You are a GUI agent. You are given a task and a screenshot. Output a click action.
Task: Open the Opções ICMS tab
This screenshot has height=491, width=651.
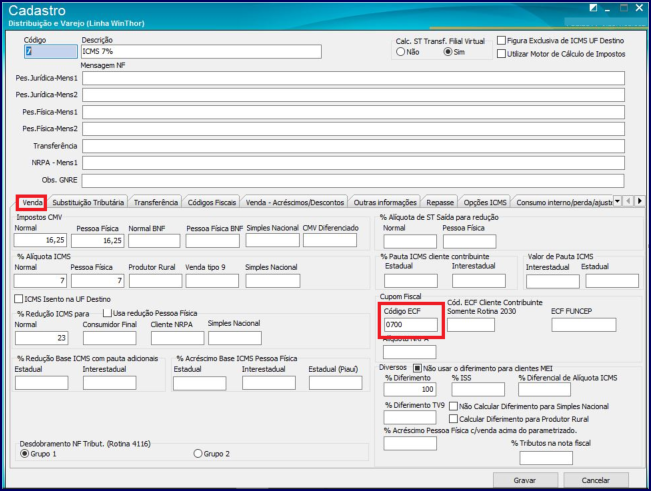pos(485,203)
